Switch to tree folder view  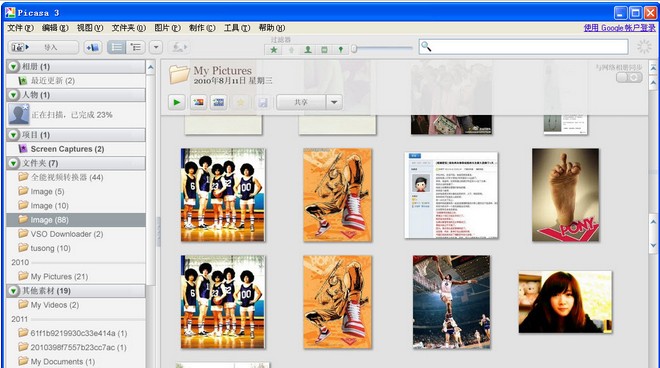pos(136,47)
